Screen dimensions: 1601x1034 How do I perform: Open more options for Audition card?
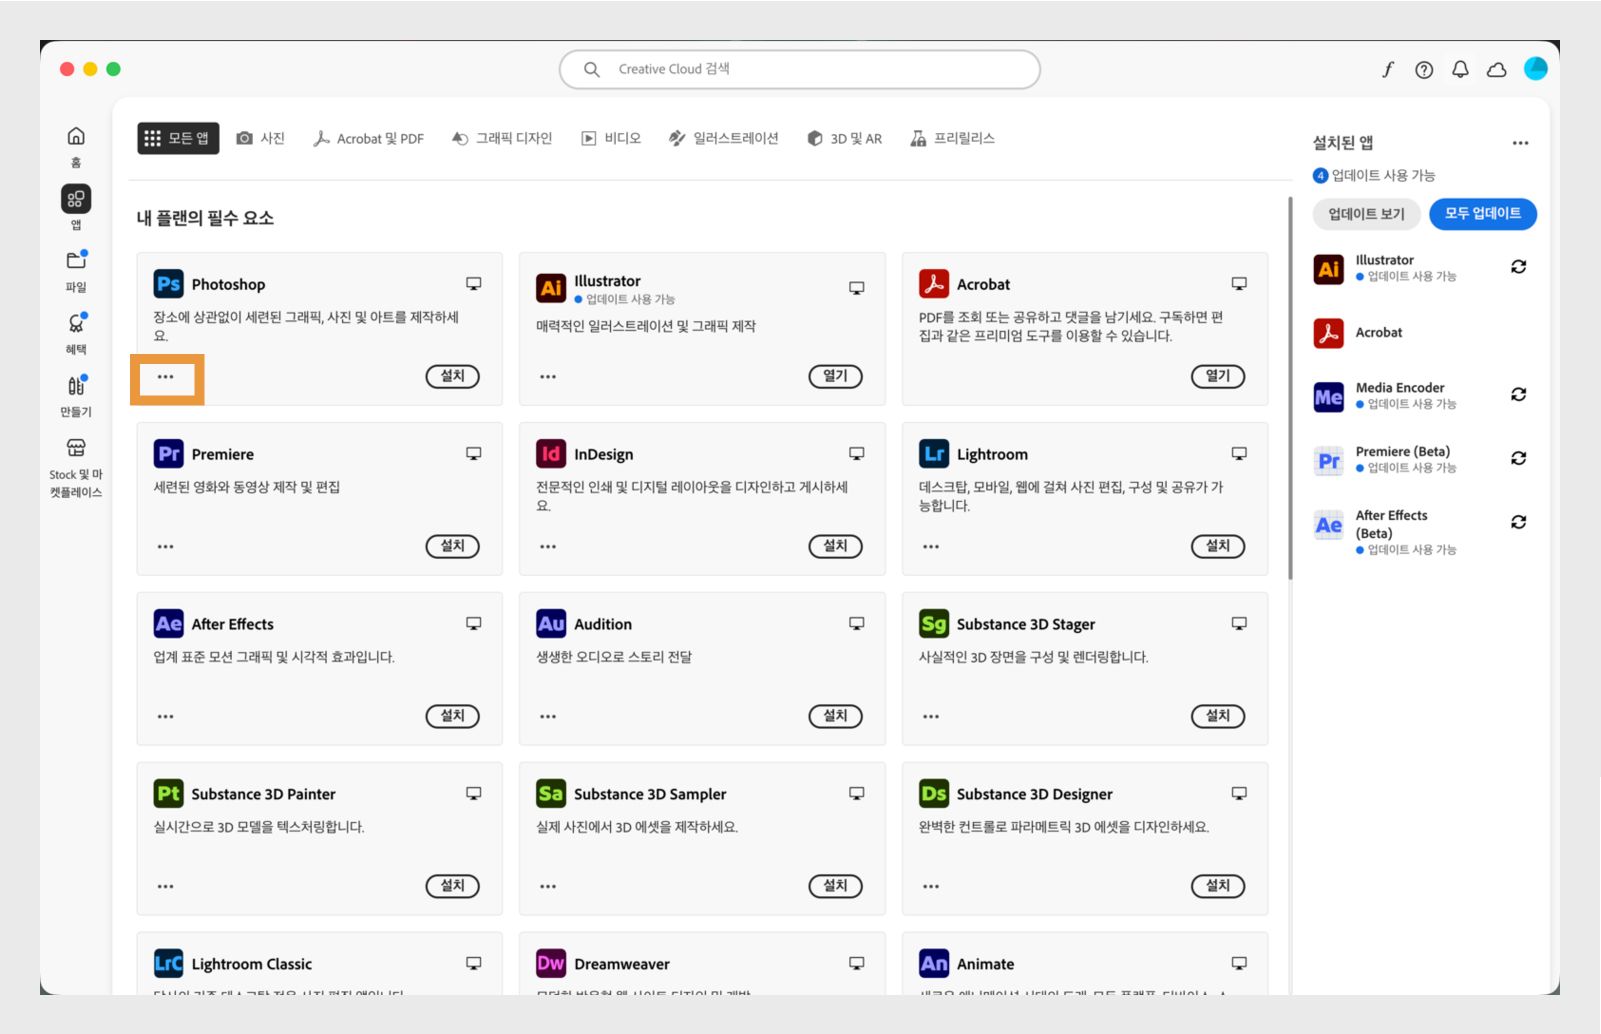pyautogui.click(x=548, y=717)
